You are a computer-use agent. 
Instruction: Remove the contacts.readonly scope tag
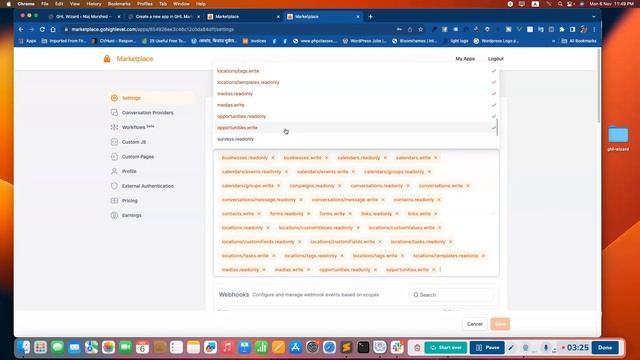[x=439, y=200]
